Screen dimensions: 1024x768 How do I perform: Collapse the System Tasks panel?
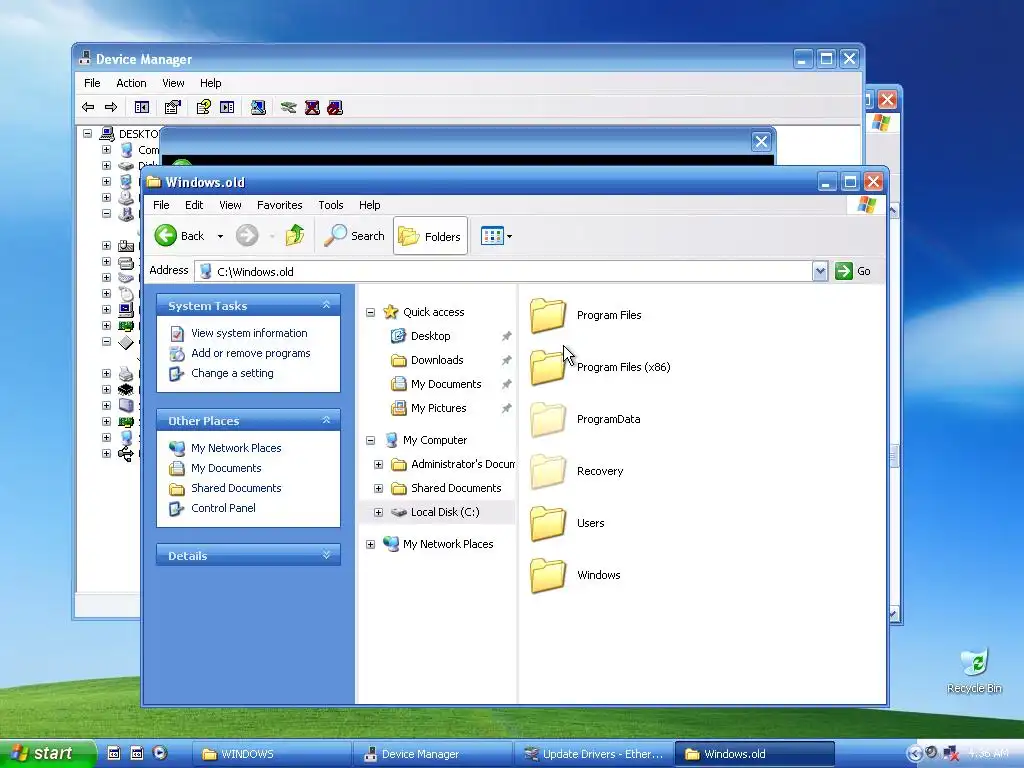[x=327, y=305]
